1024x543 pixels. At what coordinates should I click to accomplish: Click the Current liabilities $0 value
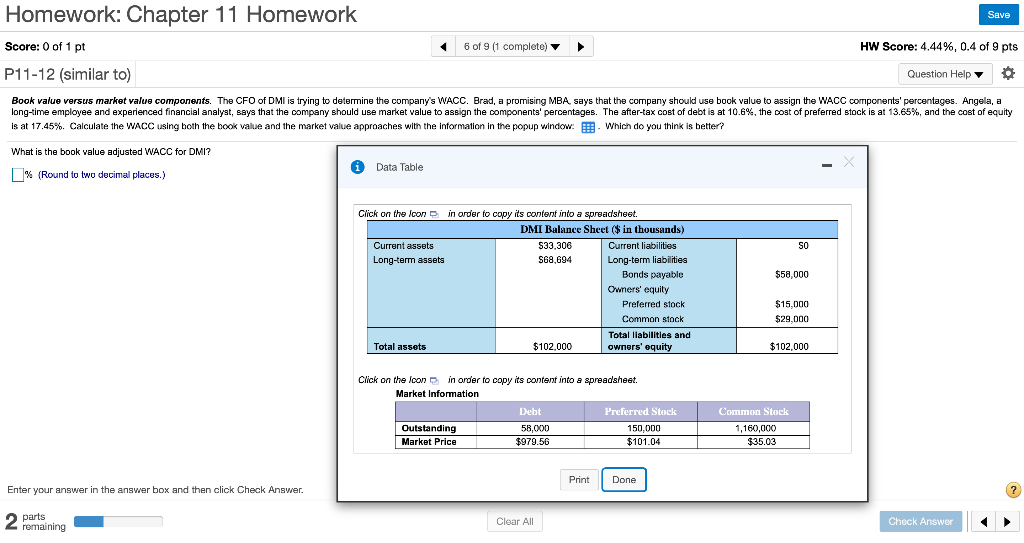(803, 246)
